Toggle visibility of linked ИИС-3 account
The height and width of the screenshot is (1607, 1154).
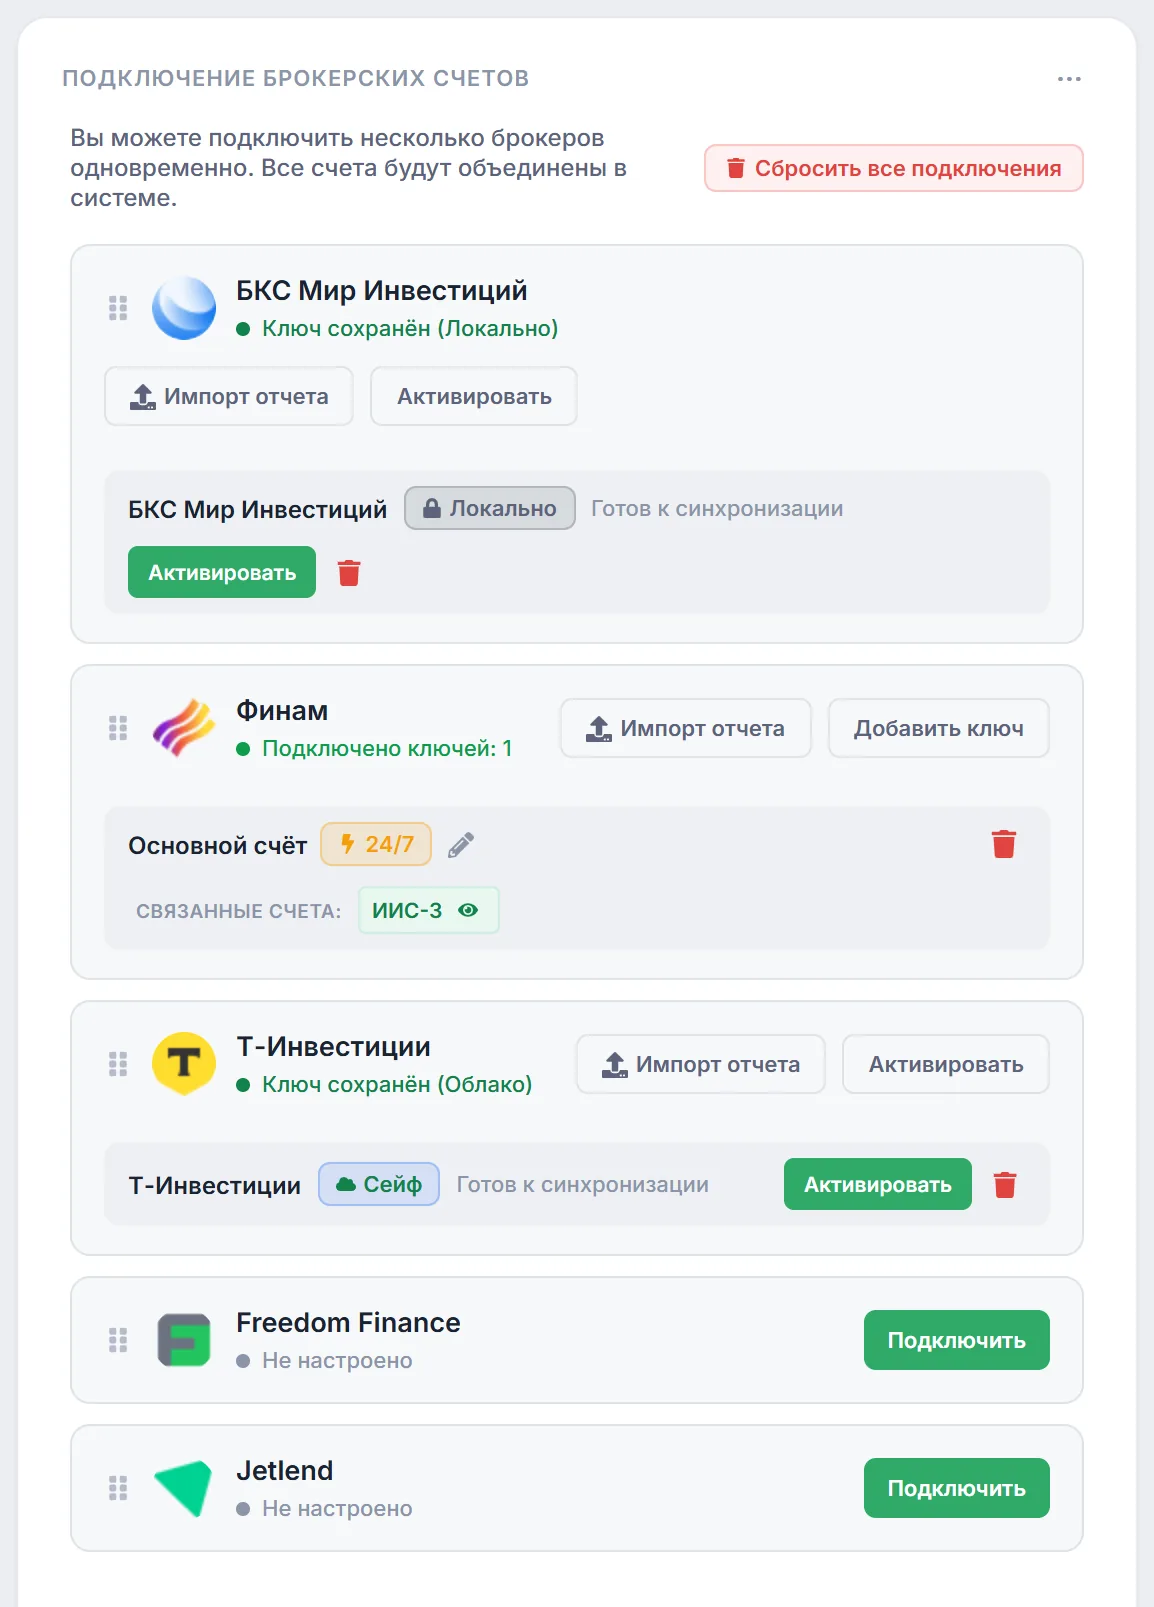coord(468,910)
